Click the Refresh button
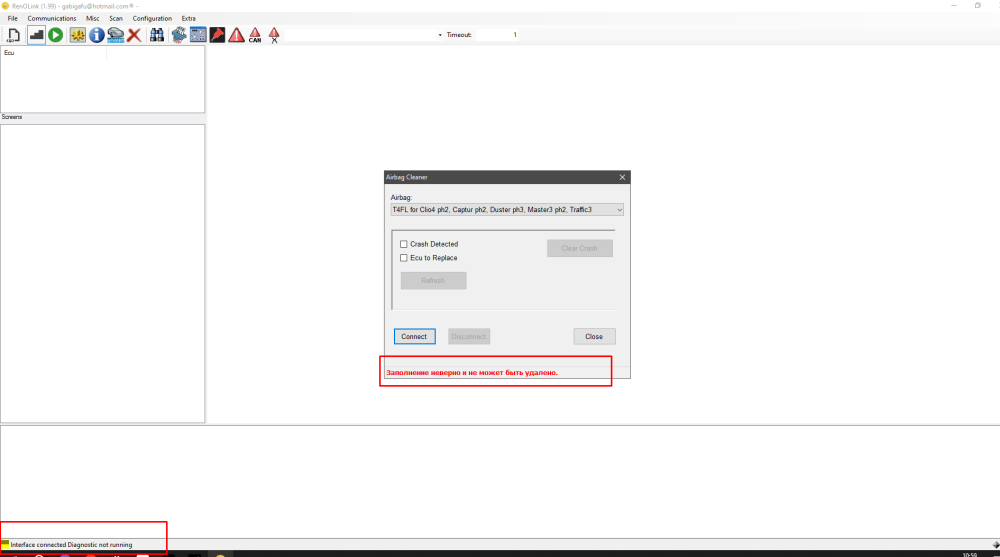This screenshot has width=1000, height=557. [x=434, y=281]
